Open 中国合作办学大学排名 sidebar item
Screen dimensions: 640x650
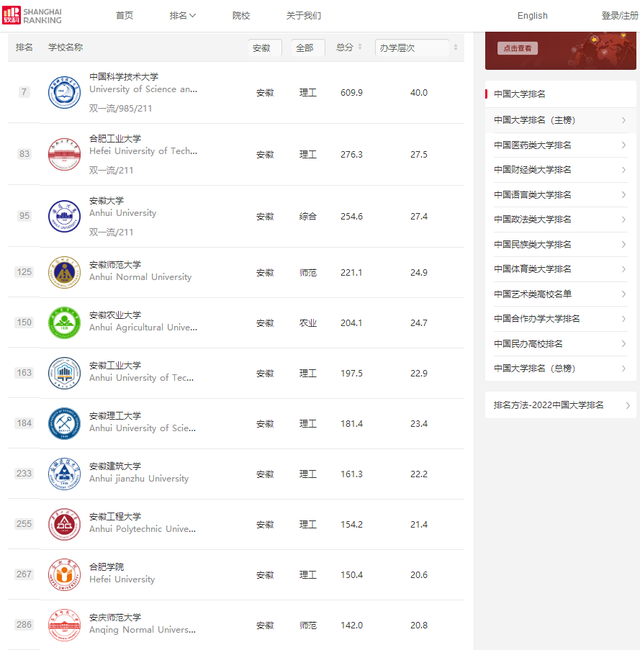(560, 319)
